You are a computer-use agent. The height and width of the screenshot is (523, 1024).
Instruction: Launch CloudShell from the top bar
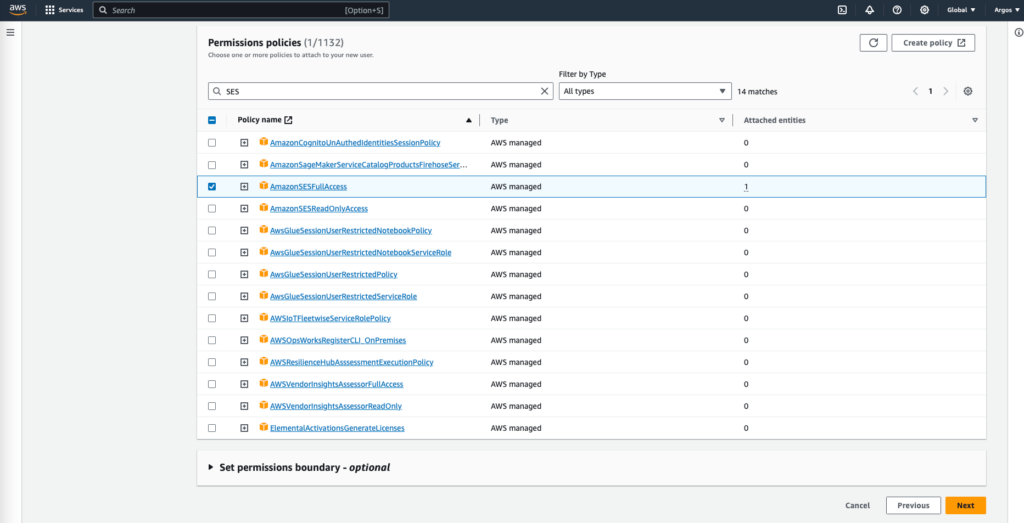coord(842,10)
